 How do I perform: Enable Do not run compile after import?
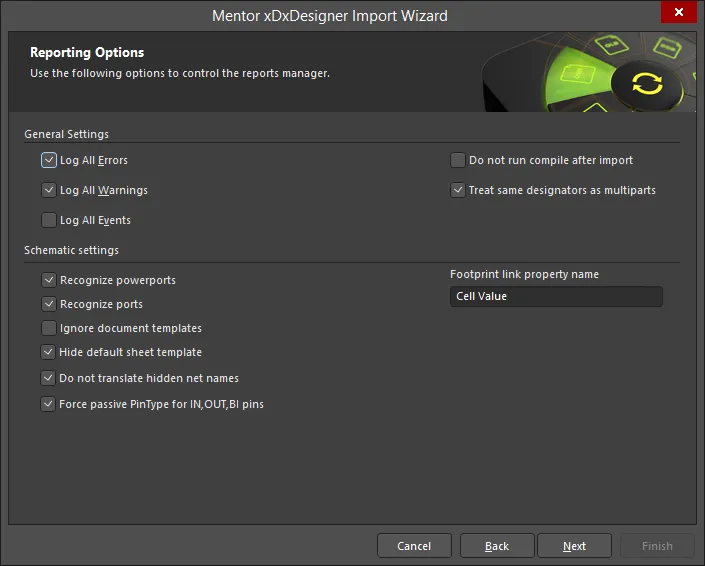point(458,160)
